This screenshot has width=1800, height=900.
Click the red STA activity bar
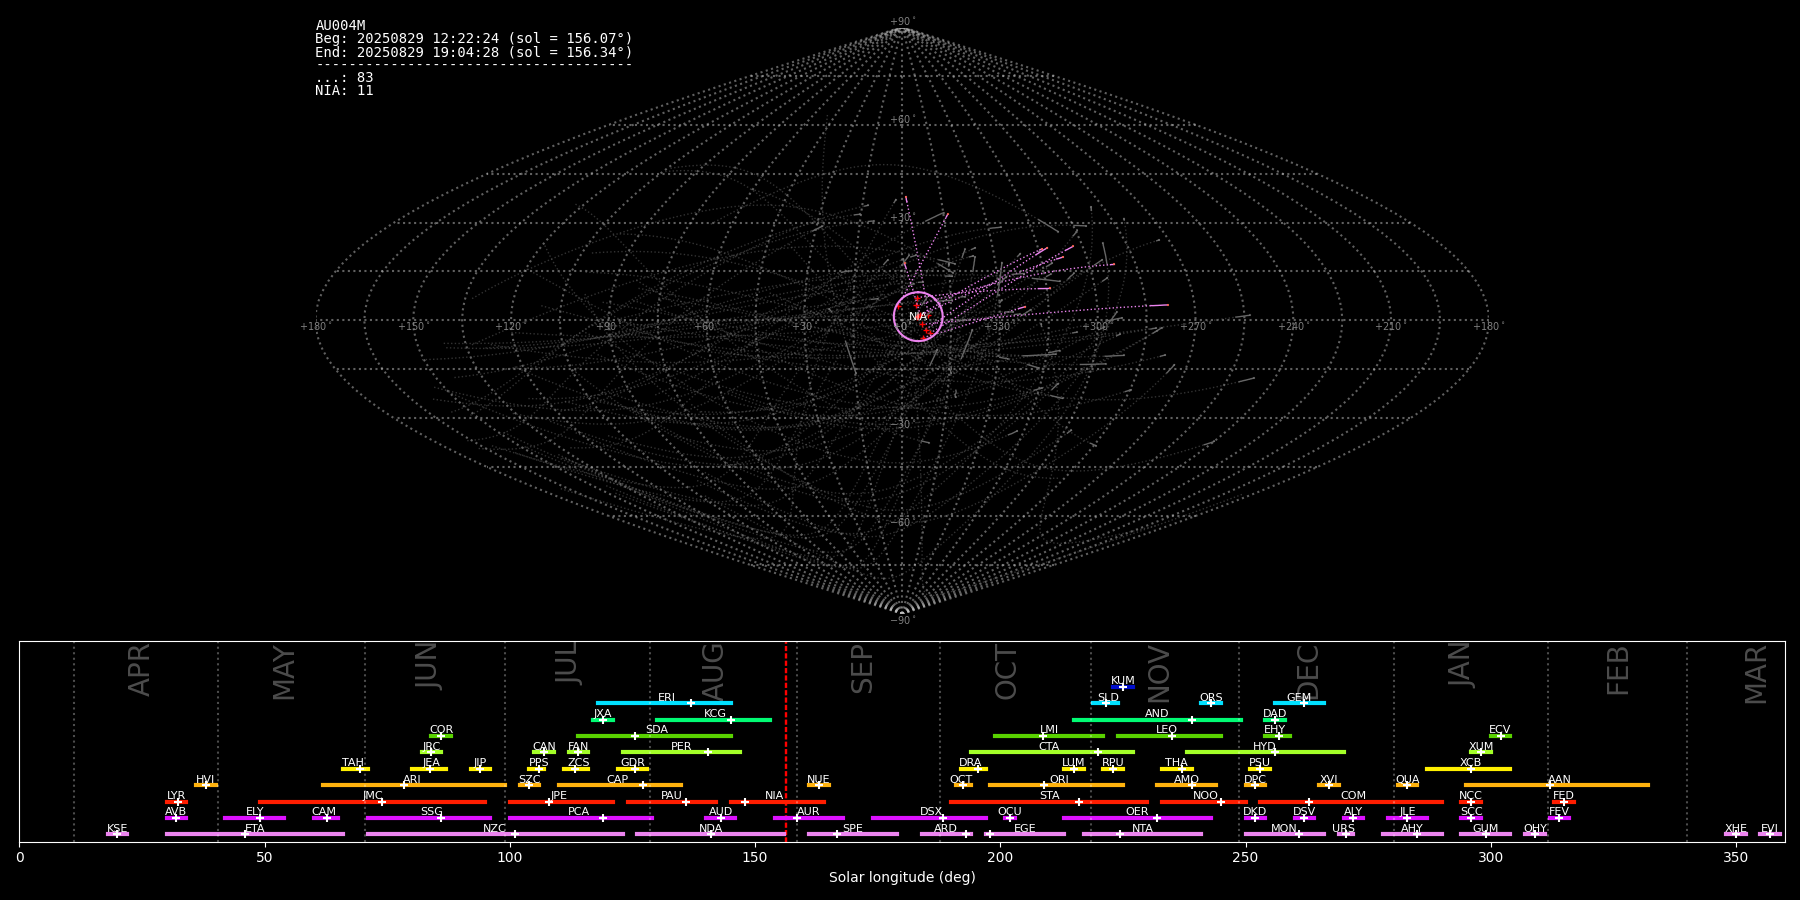[1049, 802]
